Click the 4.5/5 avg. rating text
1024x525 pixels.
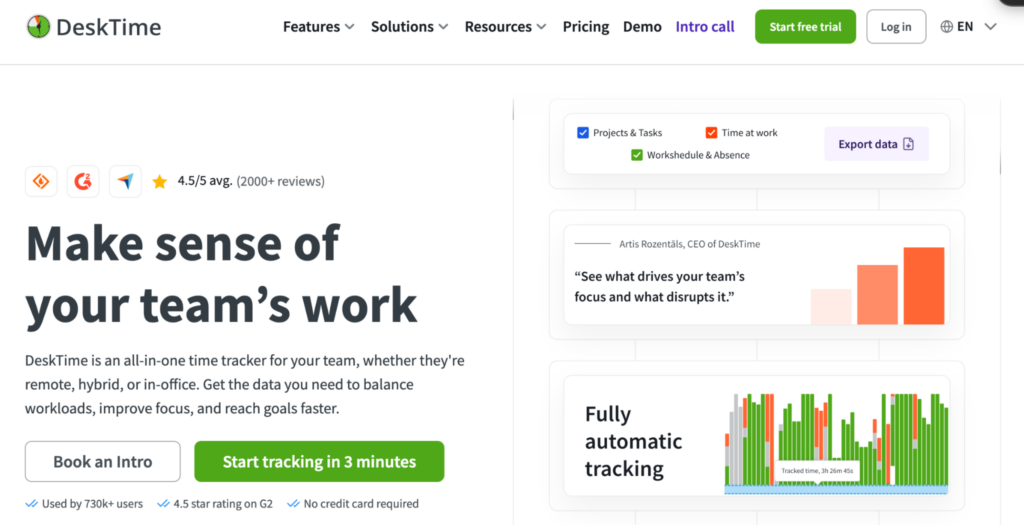point(205,182)
